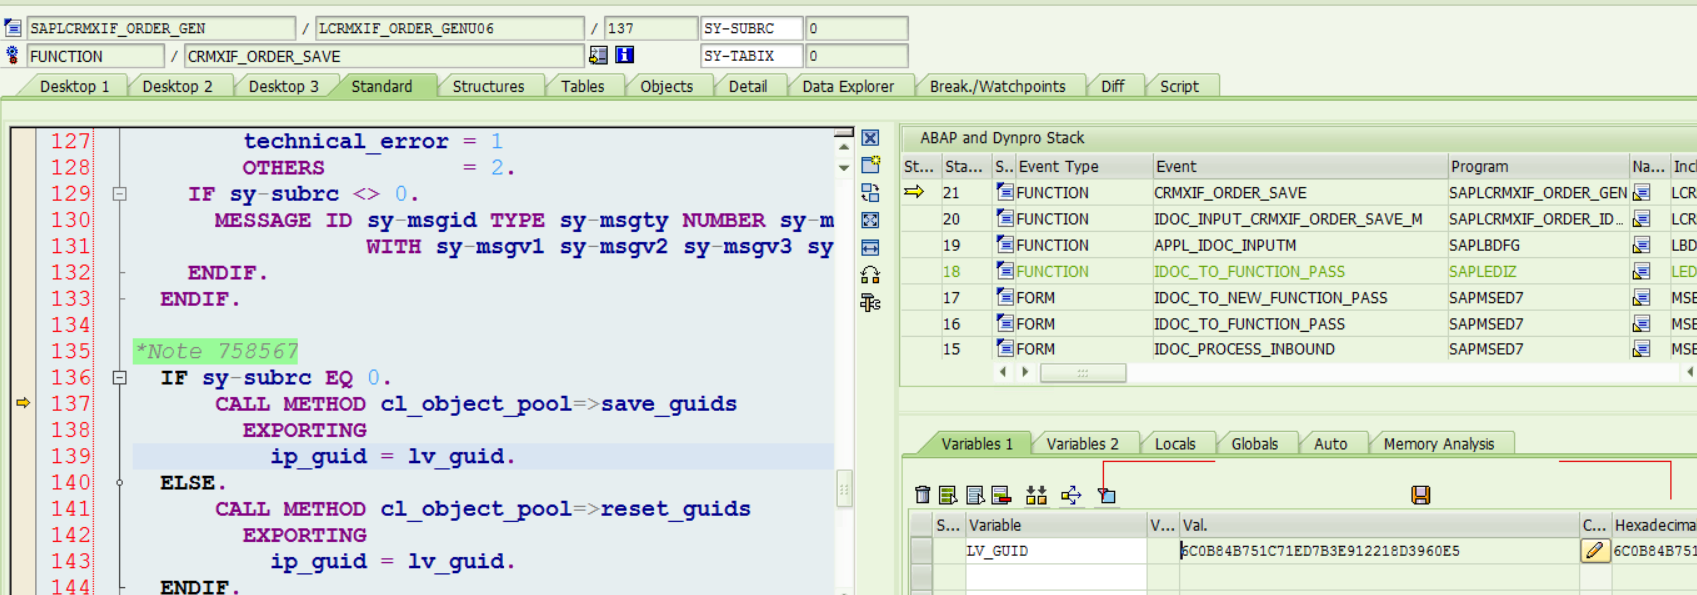Click the Event column header in stack table
The width and height of the screenshot is (1697, 595).
coord(1298,167)
